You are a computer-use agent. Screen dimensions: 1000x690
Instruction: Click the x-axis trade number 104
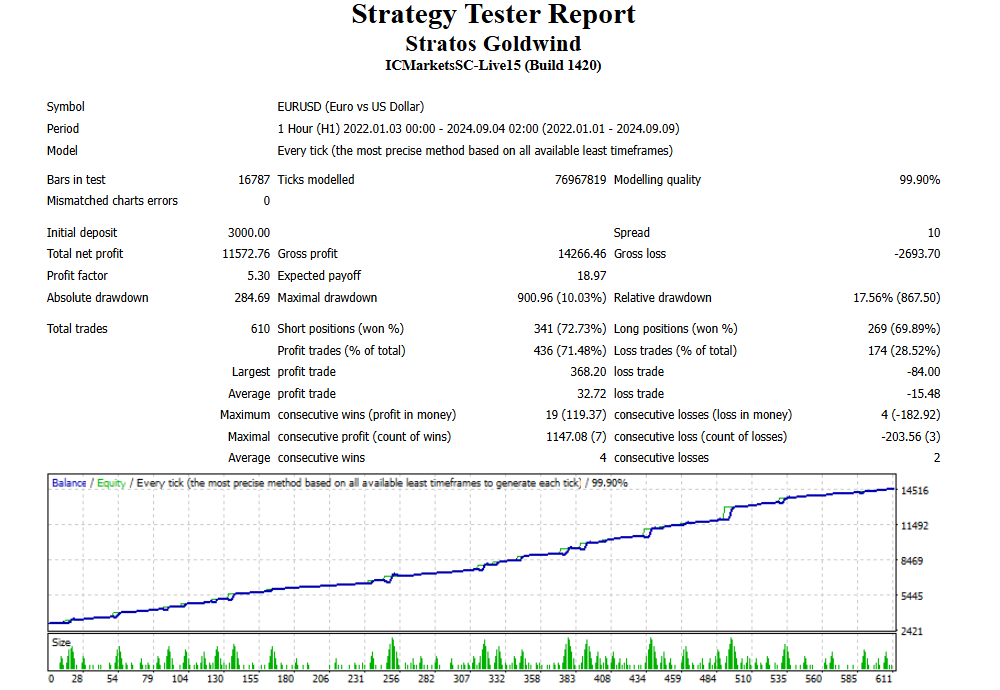[x=180, y=679]
